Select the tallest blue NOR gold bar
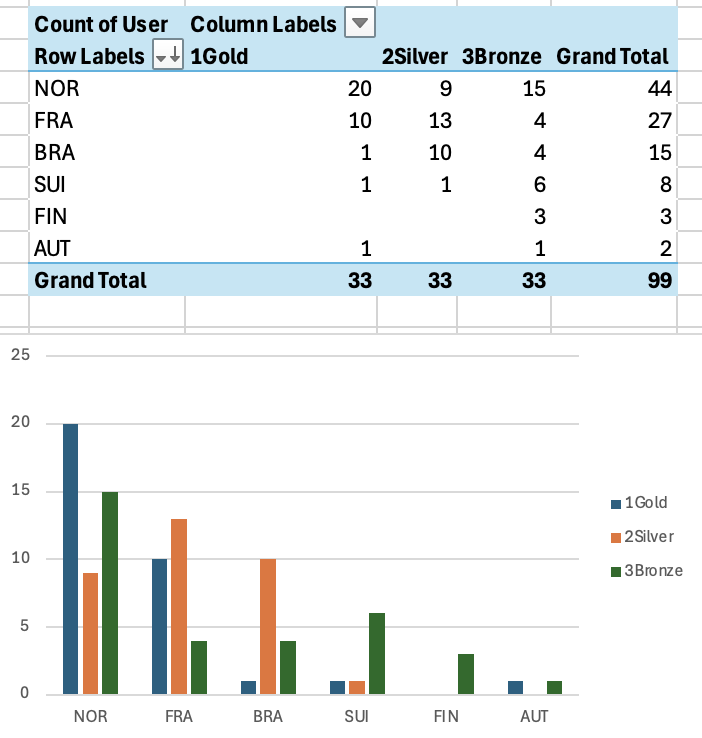Viewport: 702px width, 738px height. coord(70,558)
